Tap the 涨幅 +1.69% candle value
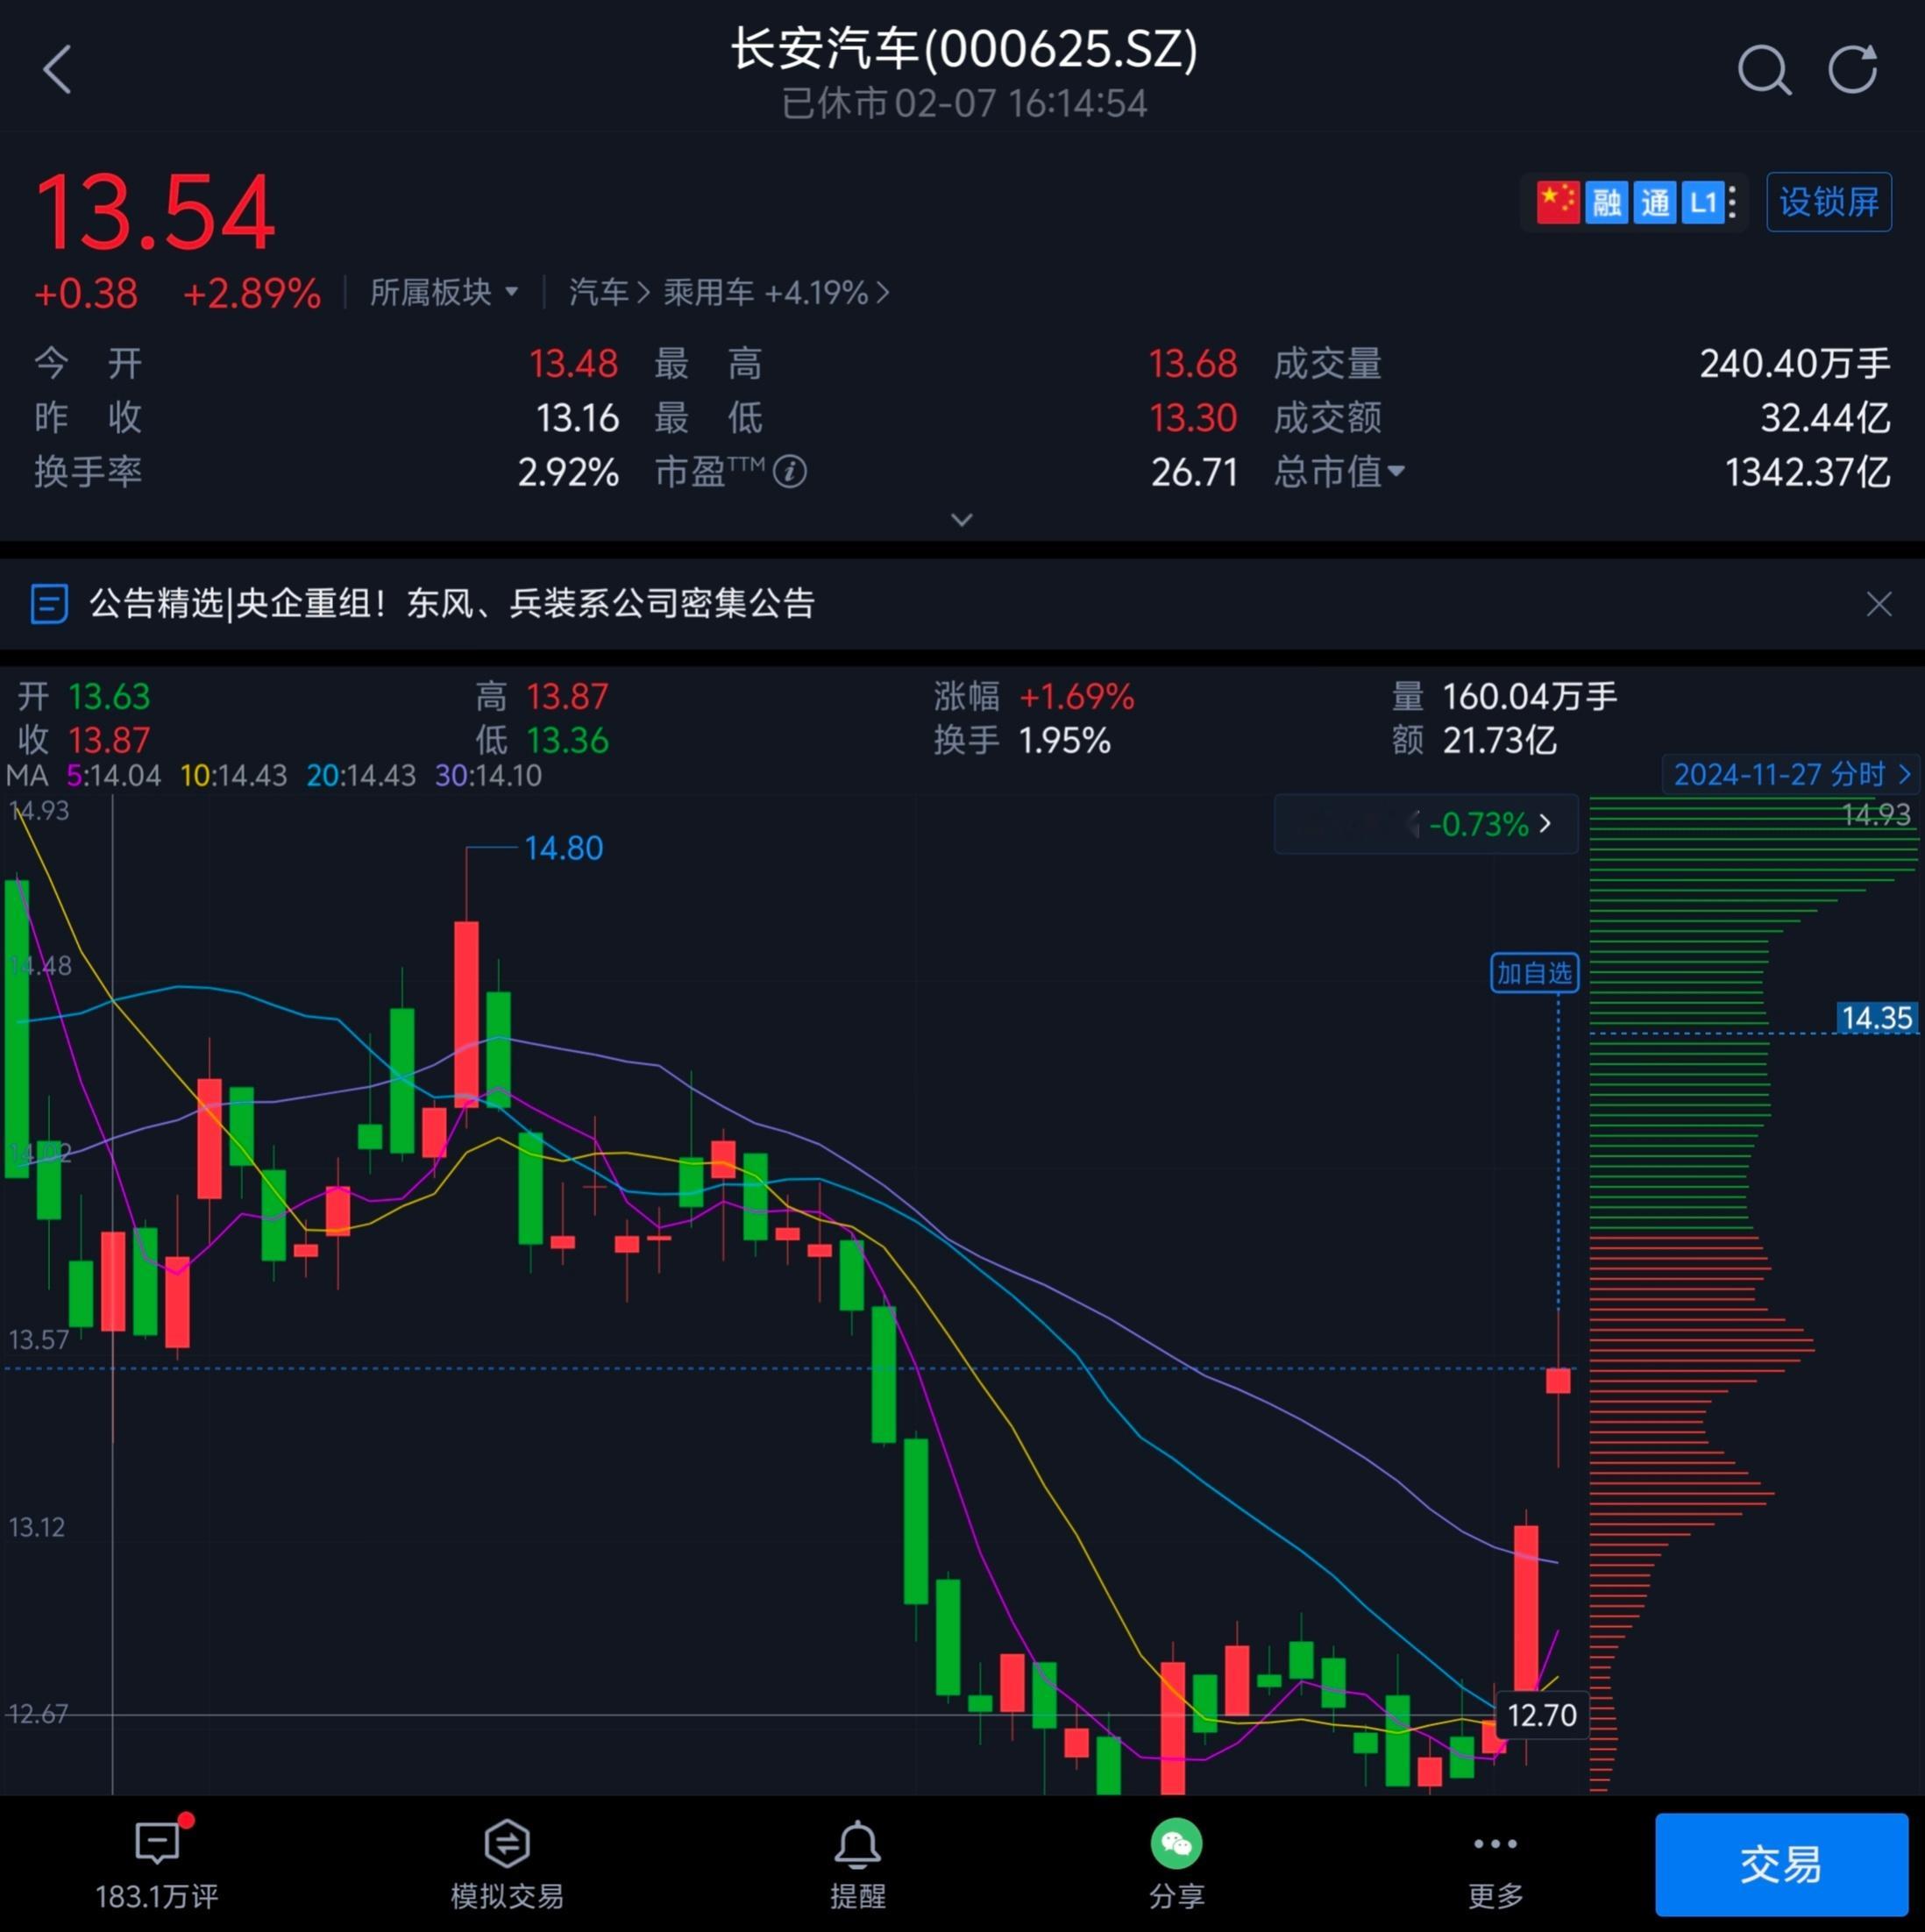1925x1932 pixels. point(1076,696)
